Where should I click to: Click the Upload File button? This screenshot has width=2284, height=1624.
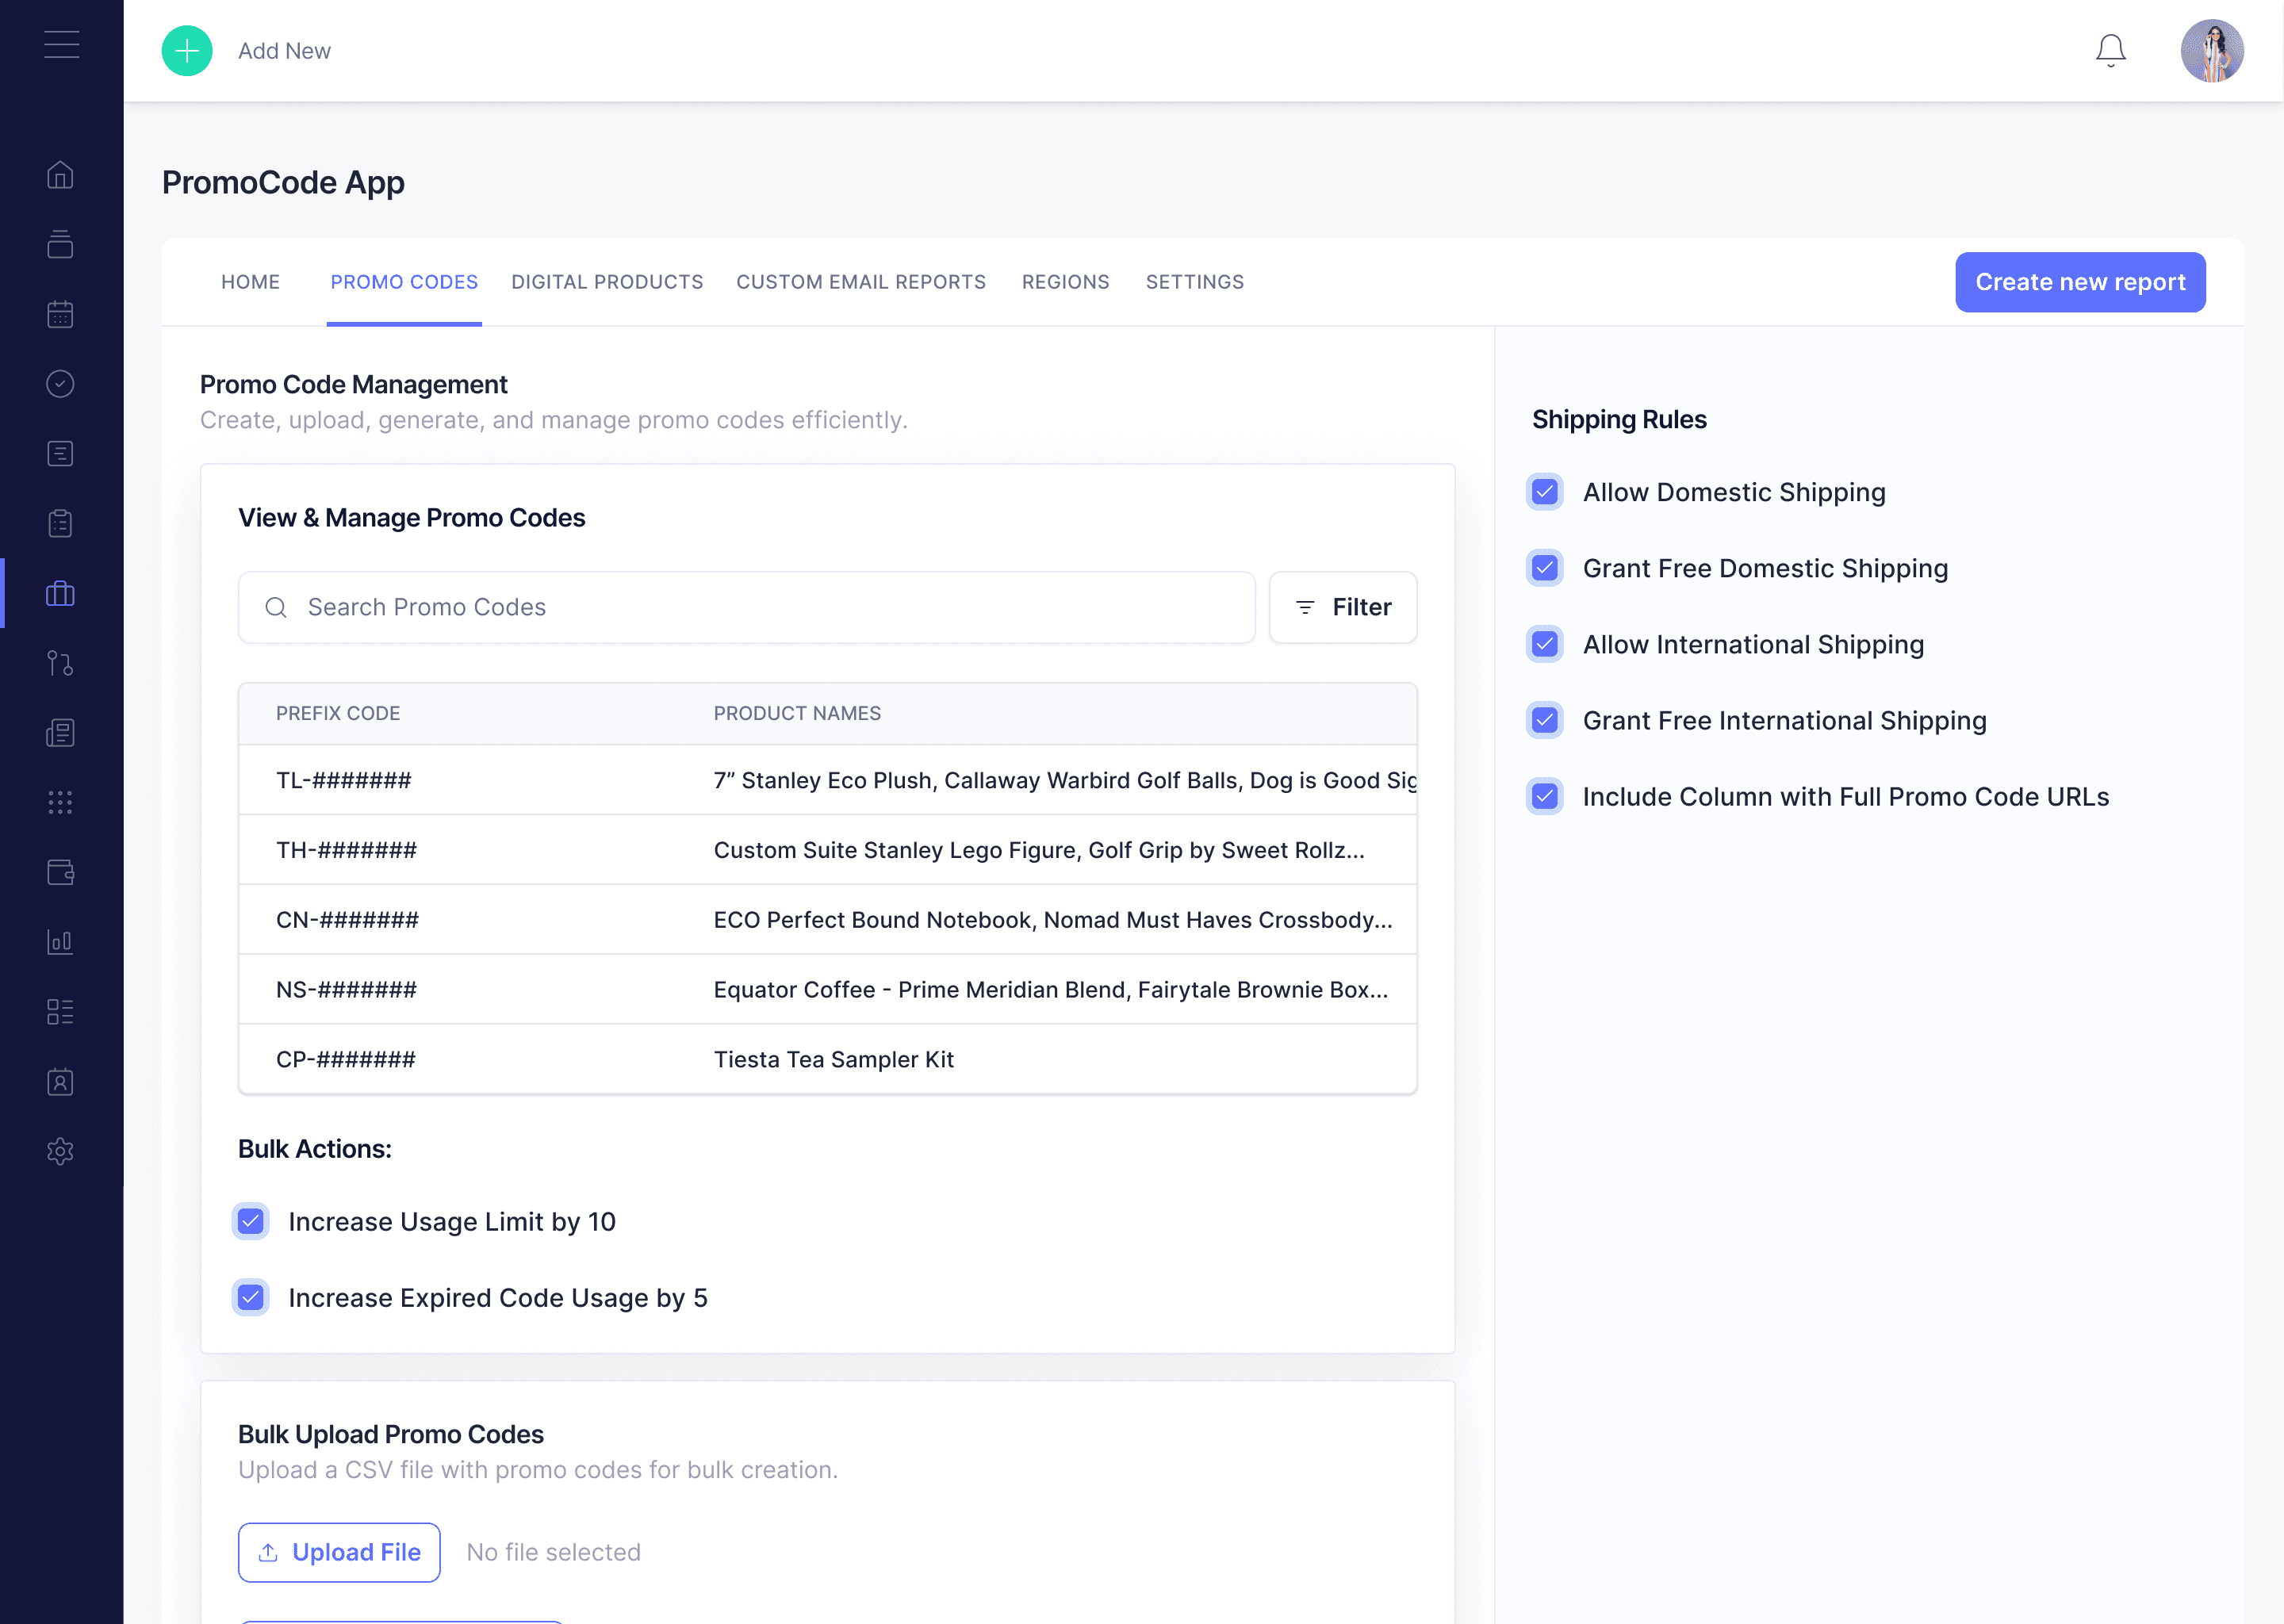339,1552
